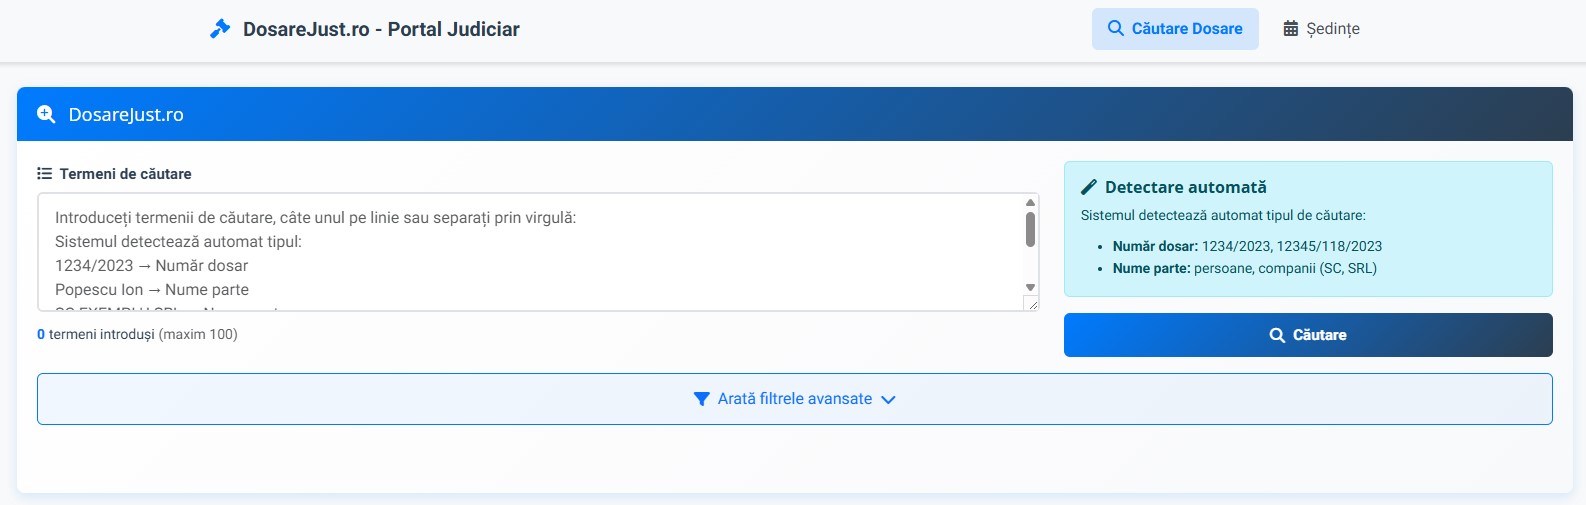
Task: Click the Termeni de căutare label
Action: [125, 174]
